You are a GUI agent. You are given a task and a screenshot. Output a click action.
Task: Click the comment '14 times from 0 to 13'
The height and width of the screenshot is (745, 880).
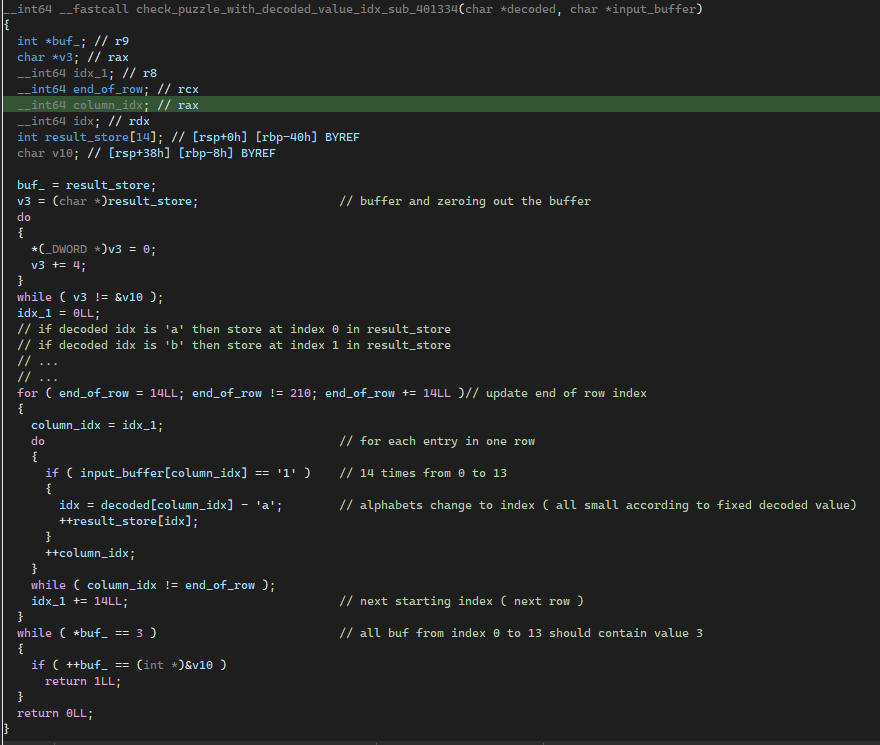coord(423,473)
